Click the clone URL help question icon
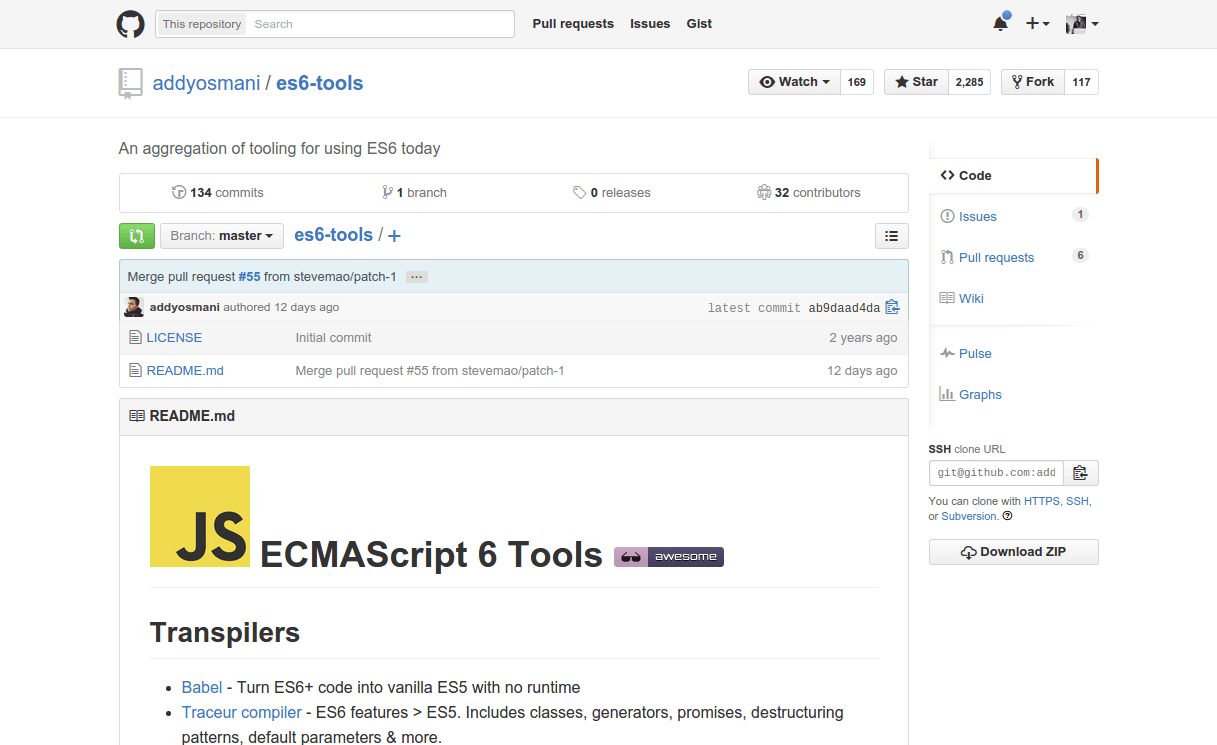Screen dimensions: 1217x745 [1007, 516]
